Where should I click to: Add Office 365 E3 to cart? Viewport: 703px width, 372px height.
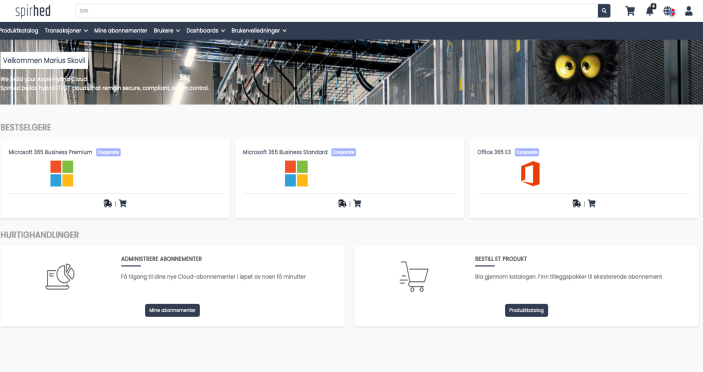592,203
